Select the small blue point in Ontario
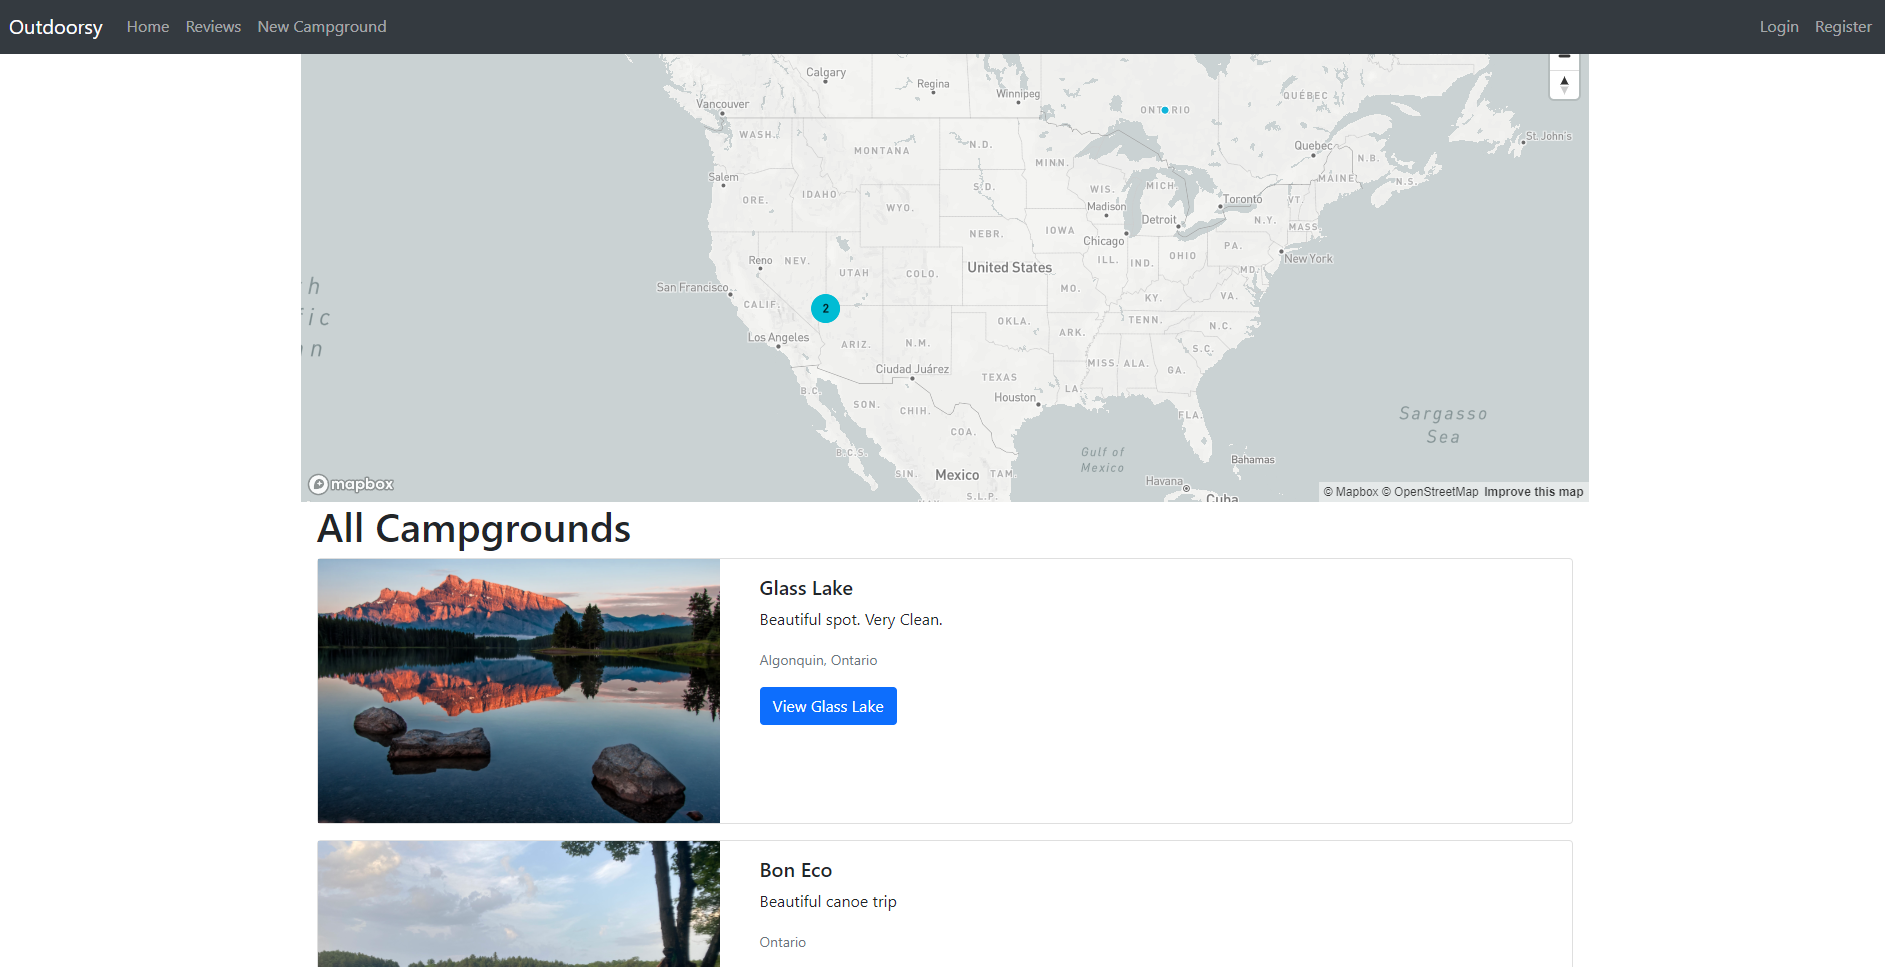 click(x=1165, y=110)
